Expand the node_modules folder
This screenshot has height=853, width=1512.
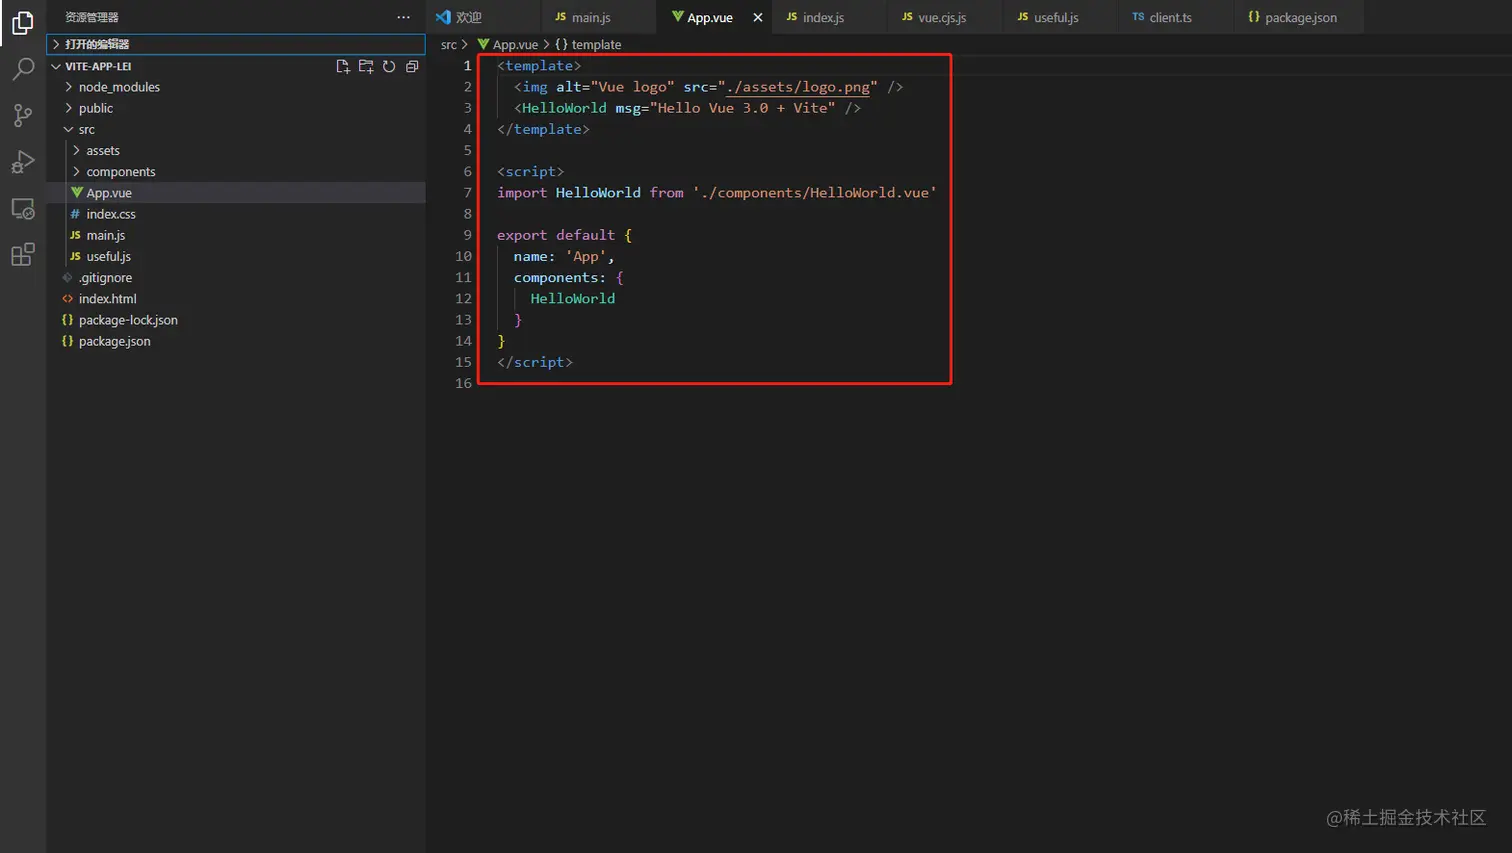coord(118,87)
